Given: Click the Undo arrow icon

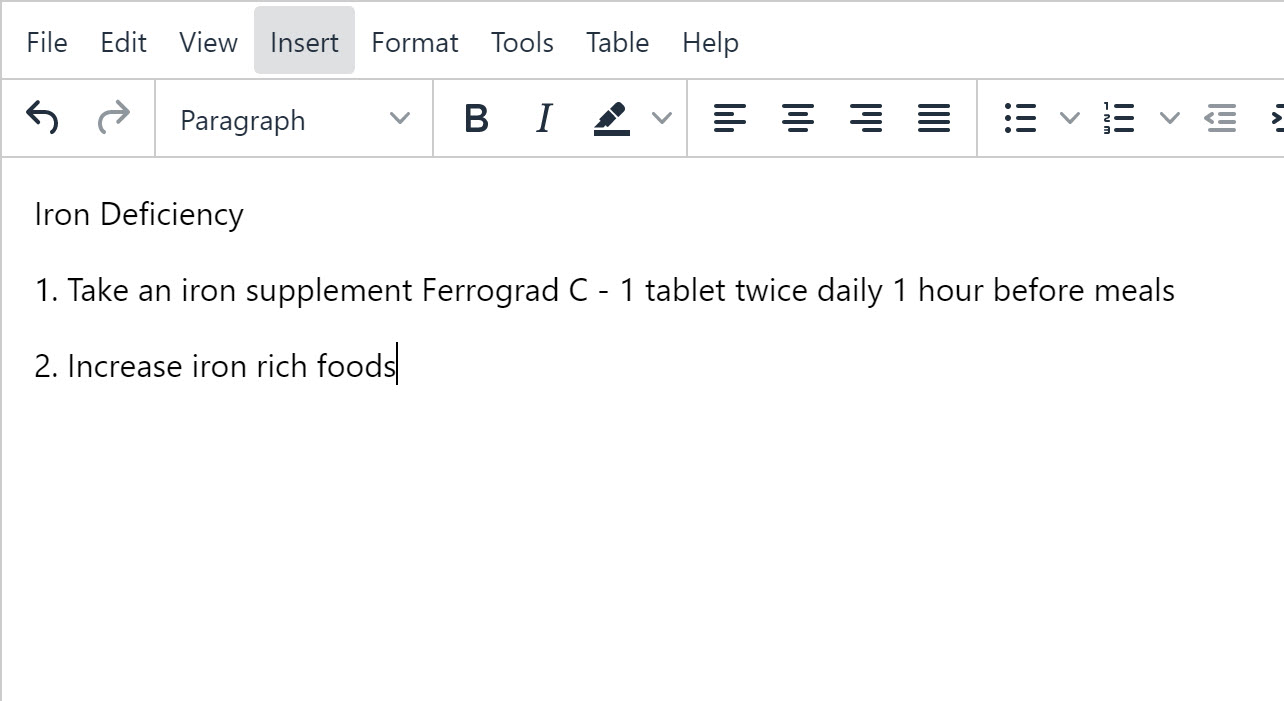Looking at the screenshot, I should (42, 118).
